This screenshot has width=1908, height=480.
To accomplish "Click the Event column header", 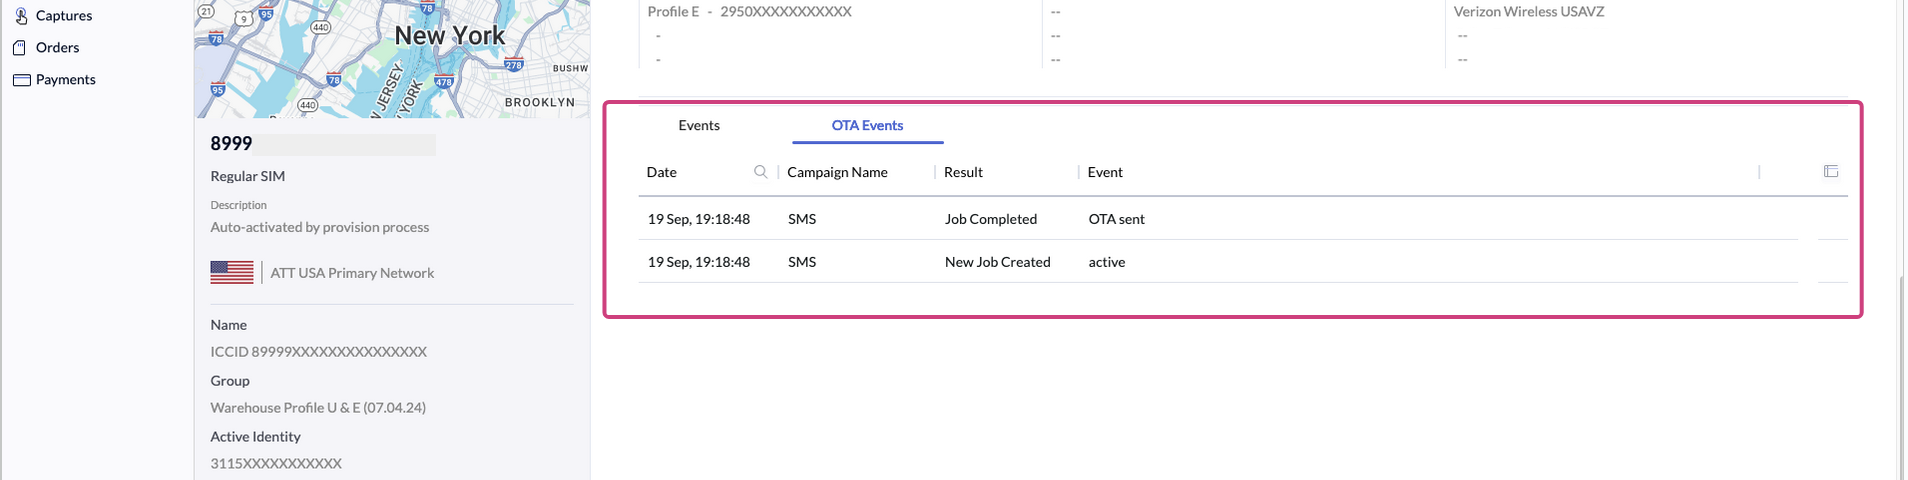I will [1105, 172].
